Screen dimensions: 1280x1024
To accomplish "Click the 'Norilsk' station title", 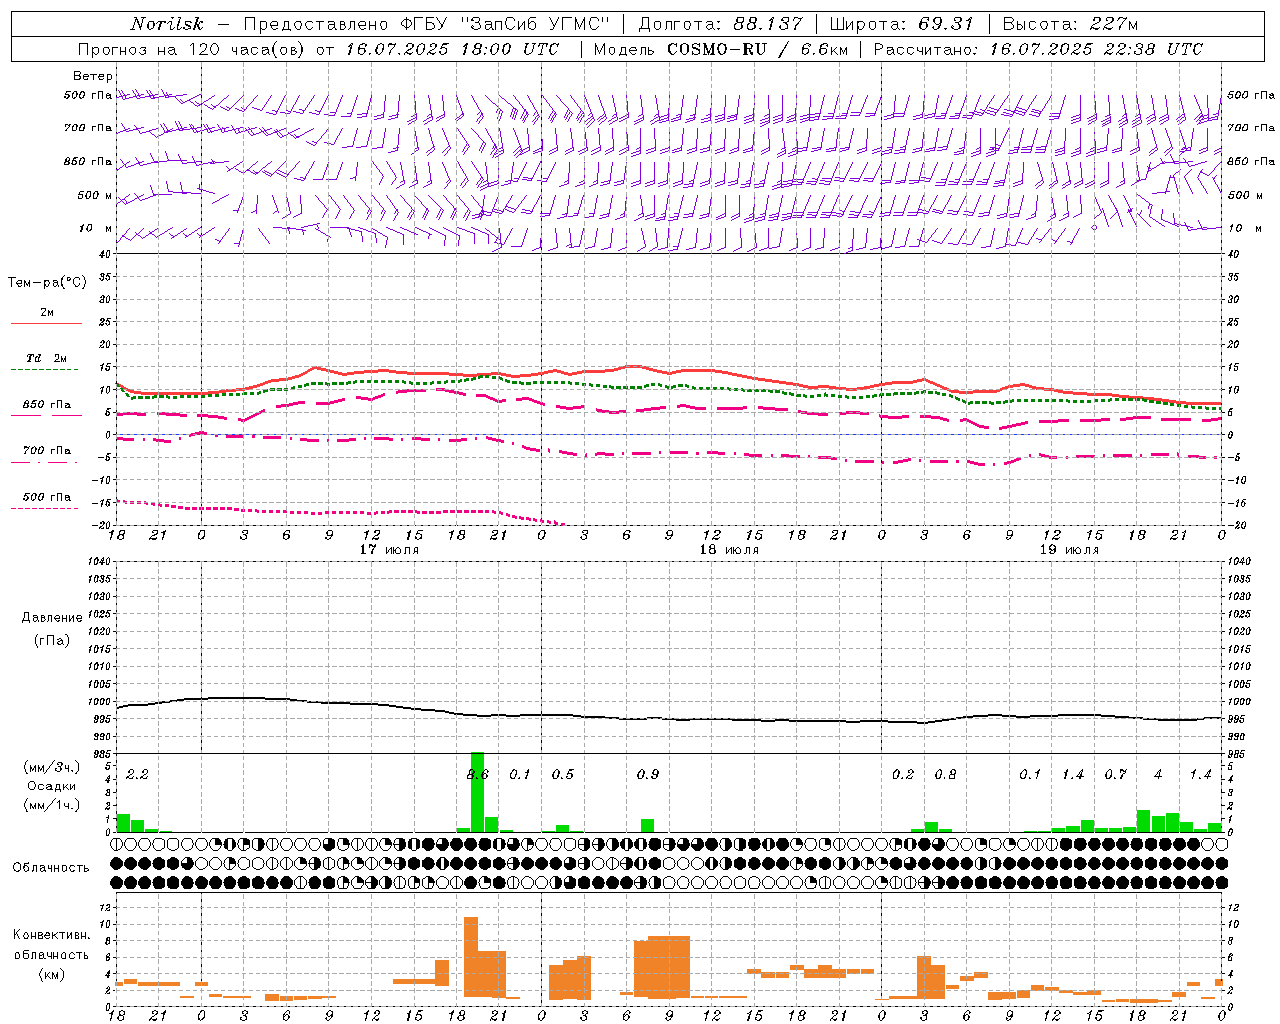I will pyautogui.click(x=167, y=24).
